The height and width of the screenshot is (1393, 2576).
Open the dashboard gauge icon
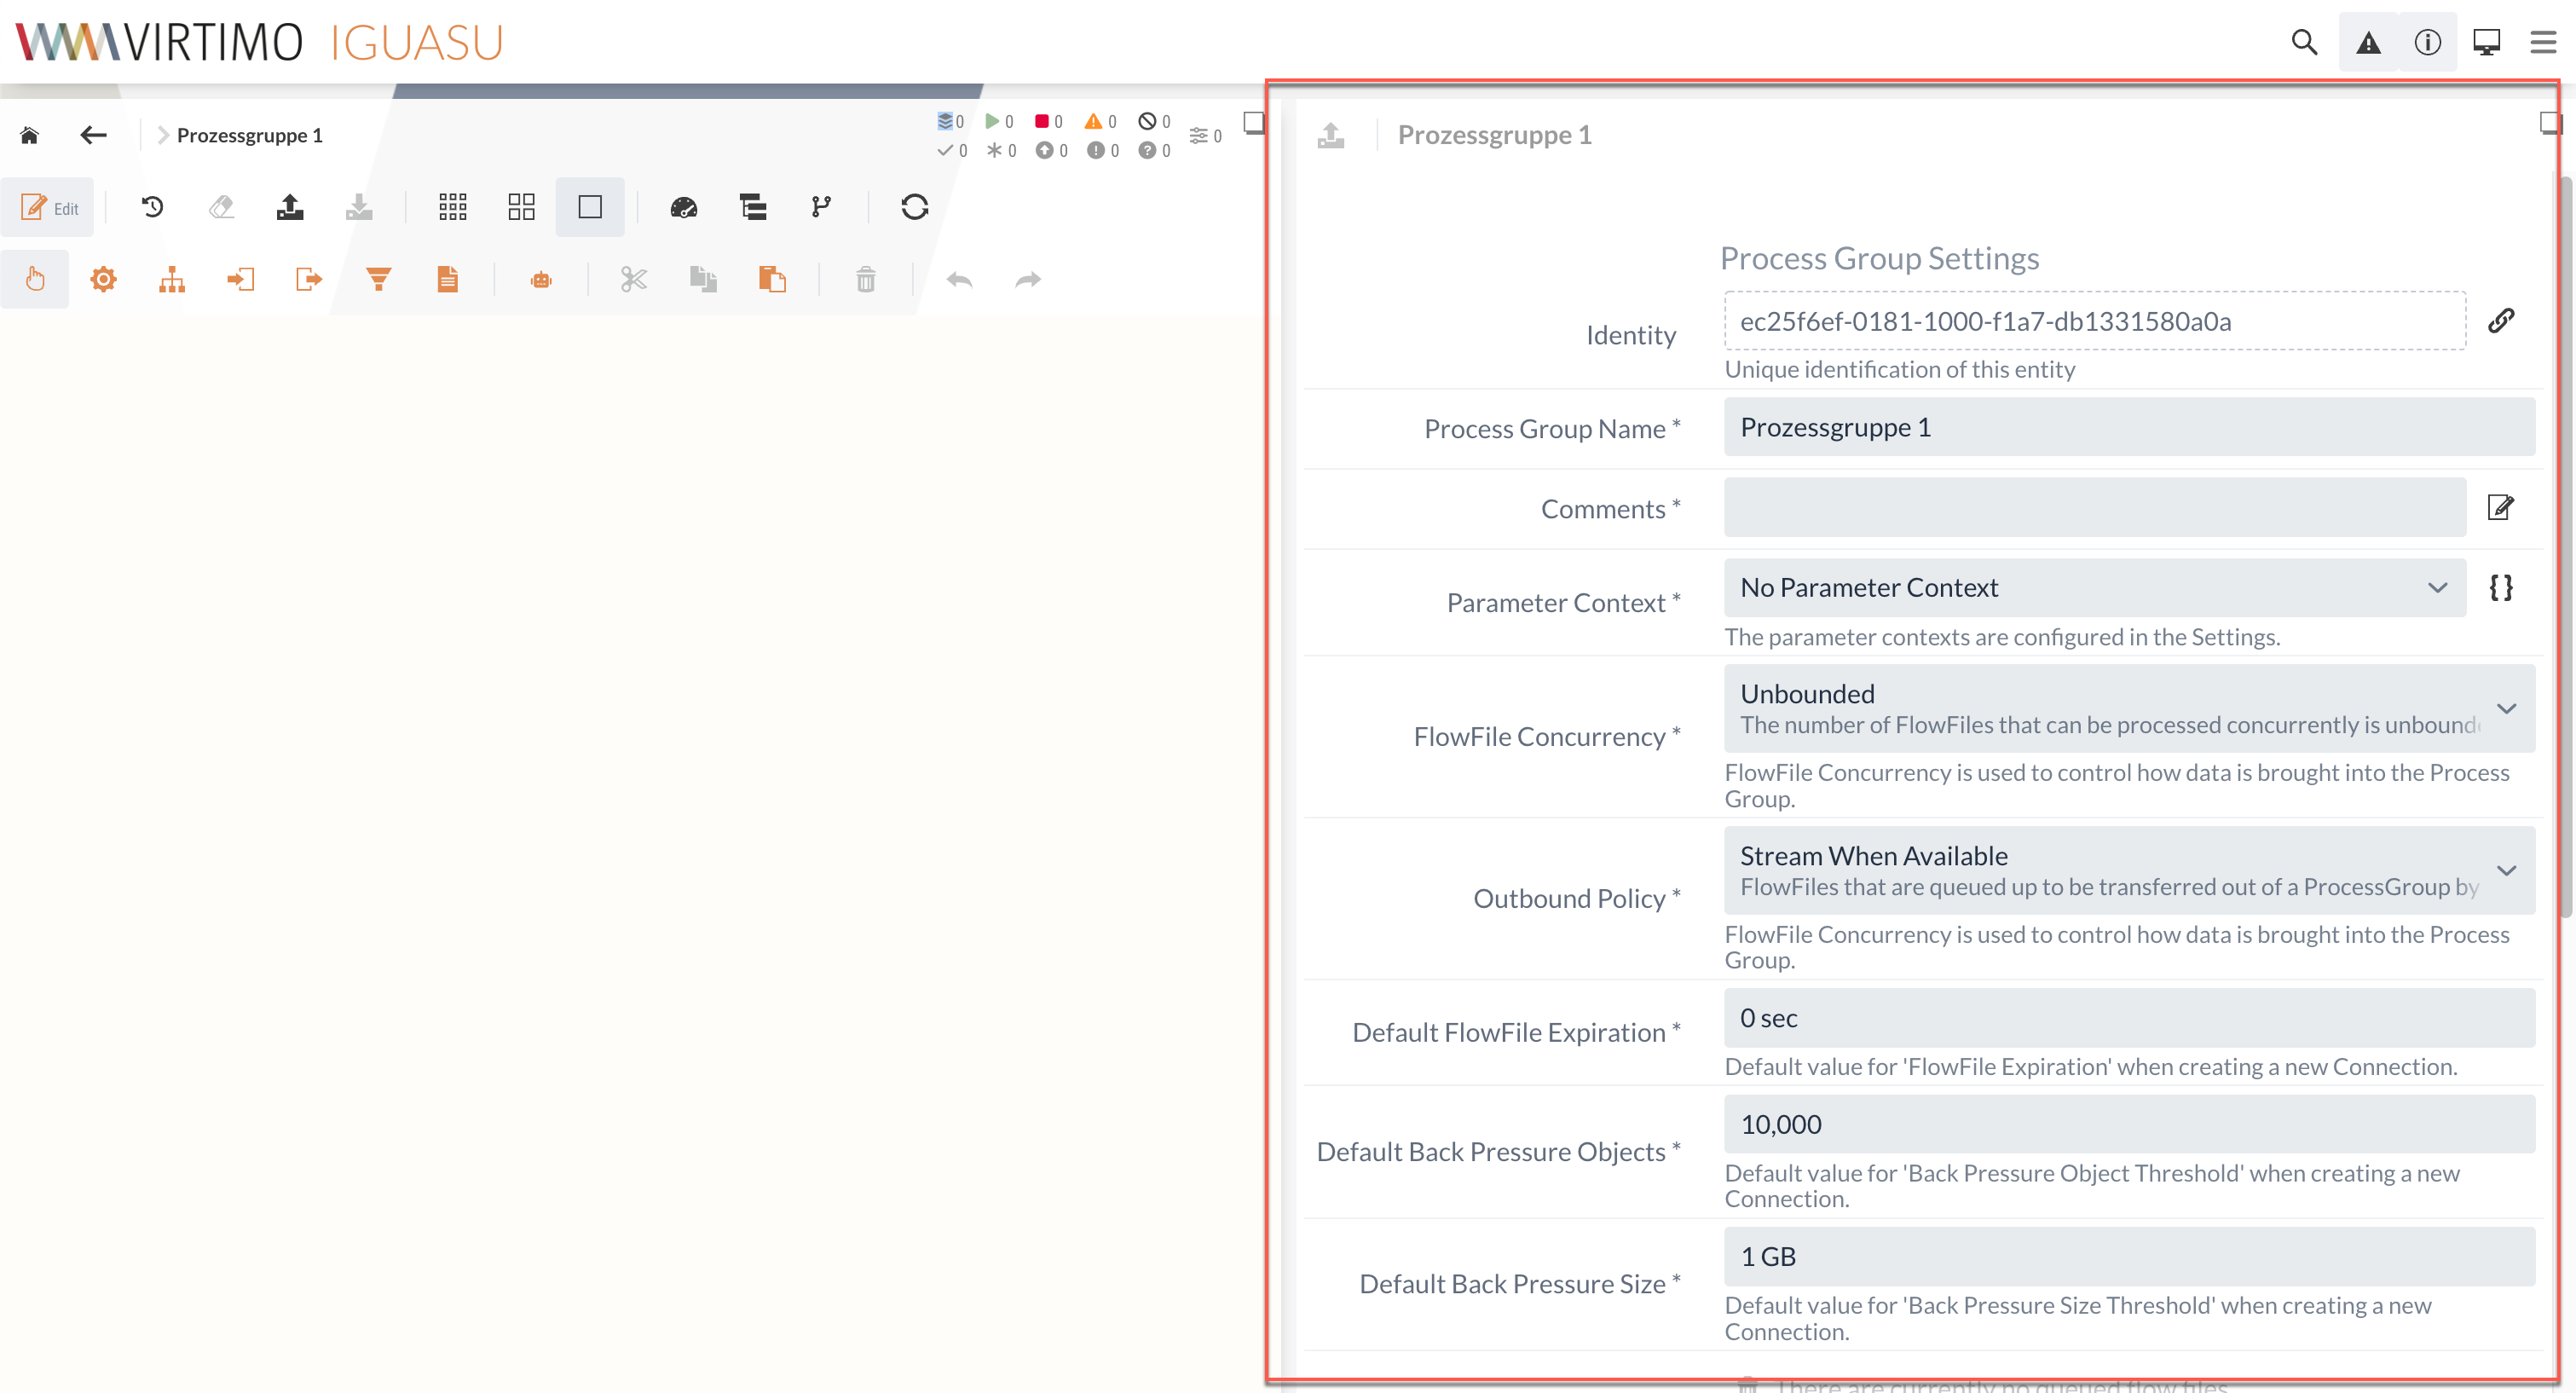point(684,207)
